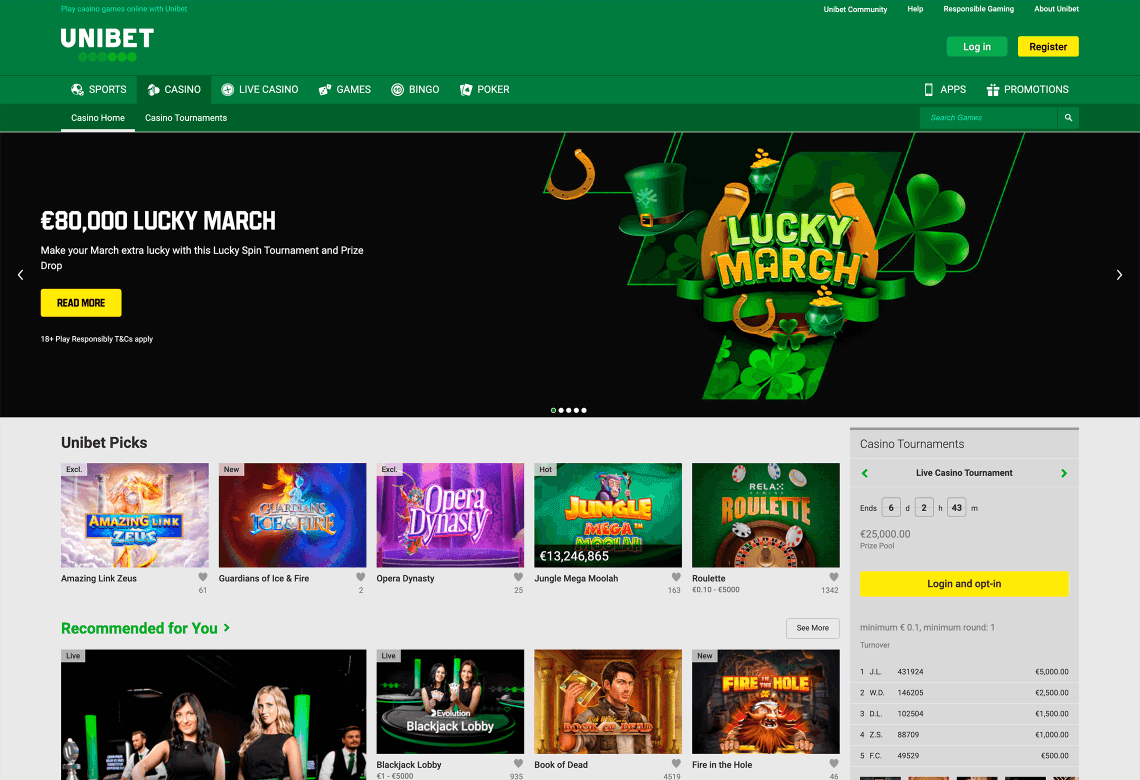Select leaderboard row D.L. 102504
This screenshot has height=780, width=1140.
[964, 714]
